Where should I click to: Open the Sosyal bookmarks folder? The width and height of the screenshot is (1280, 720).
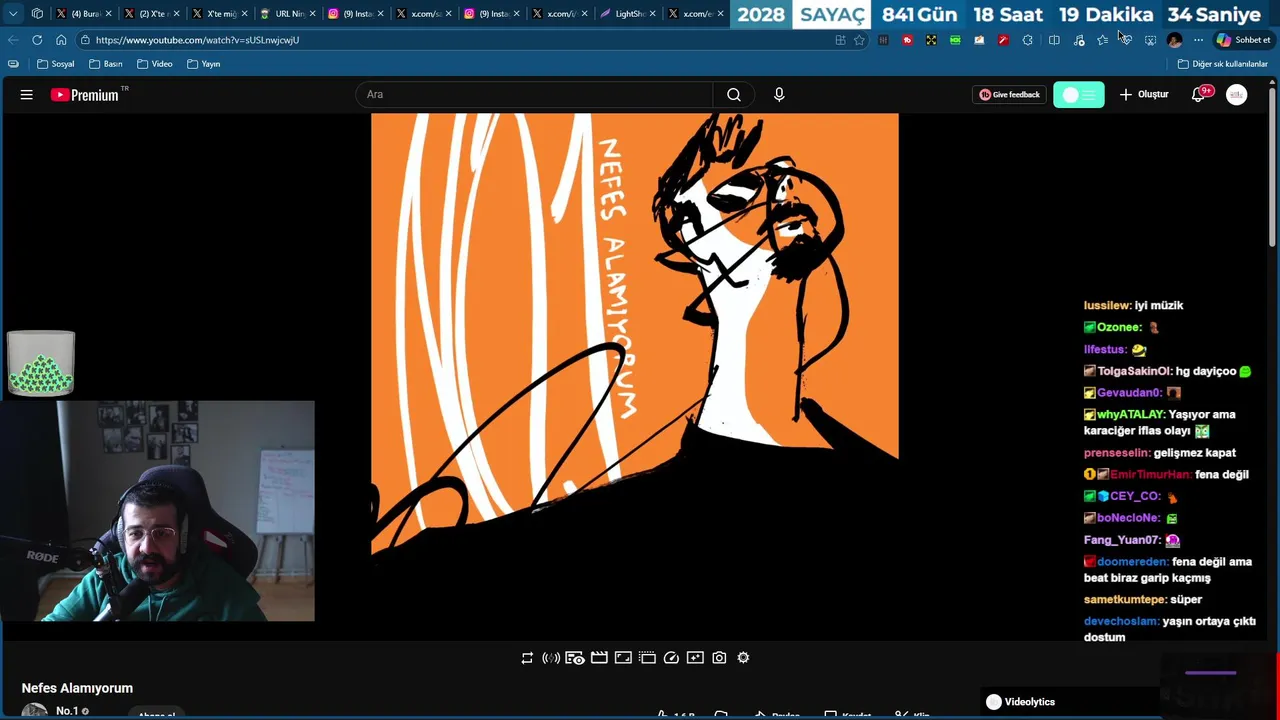coord(56,64)
